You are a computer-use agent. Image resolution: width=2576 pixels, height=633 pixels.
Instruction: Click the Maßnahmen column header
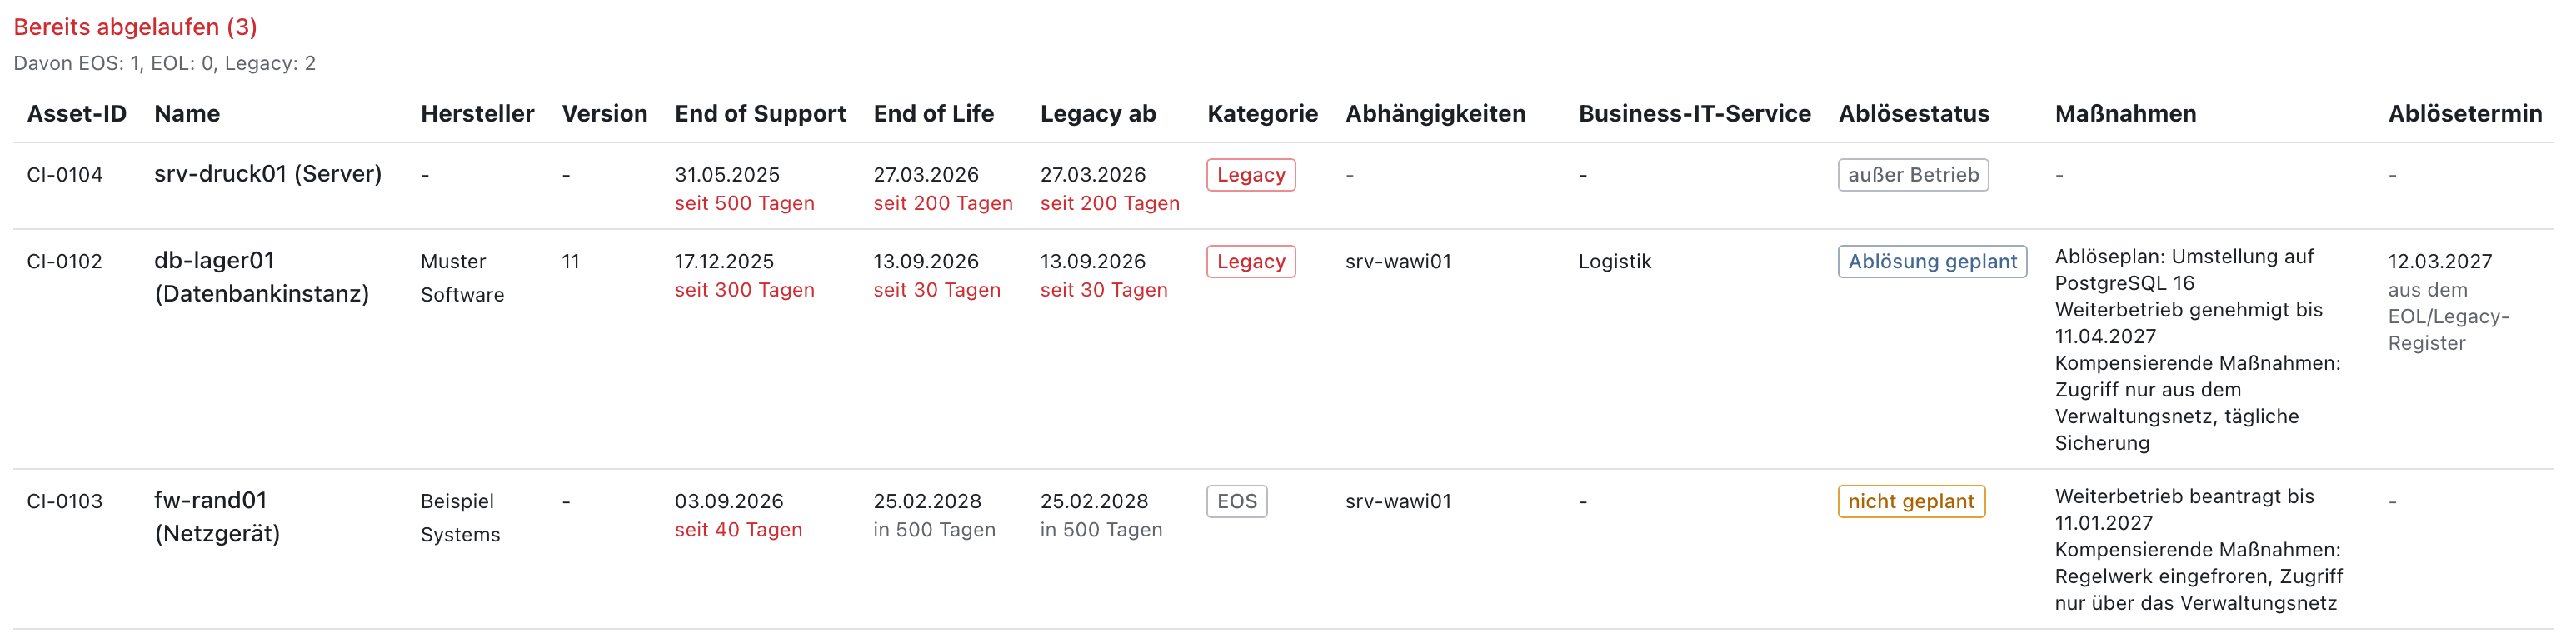point(2125,114)
